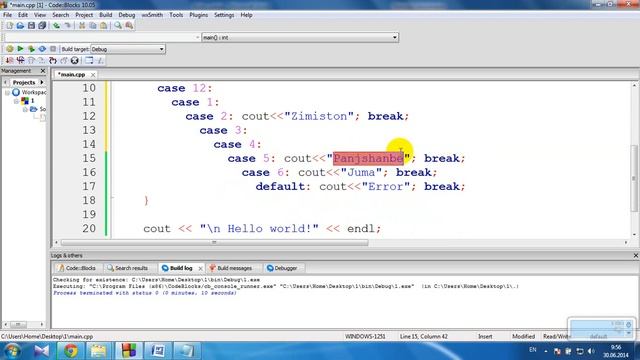Switch to the Search results tab
Viewport: 640px width, 360px height.
coord(128,268)
